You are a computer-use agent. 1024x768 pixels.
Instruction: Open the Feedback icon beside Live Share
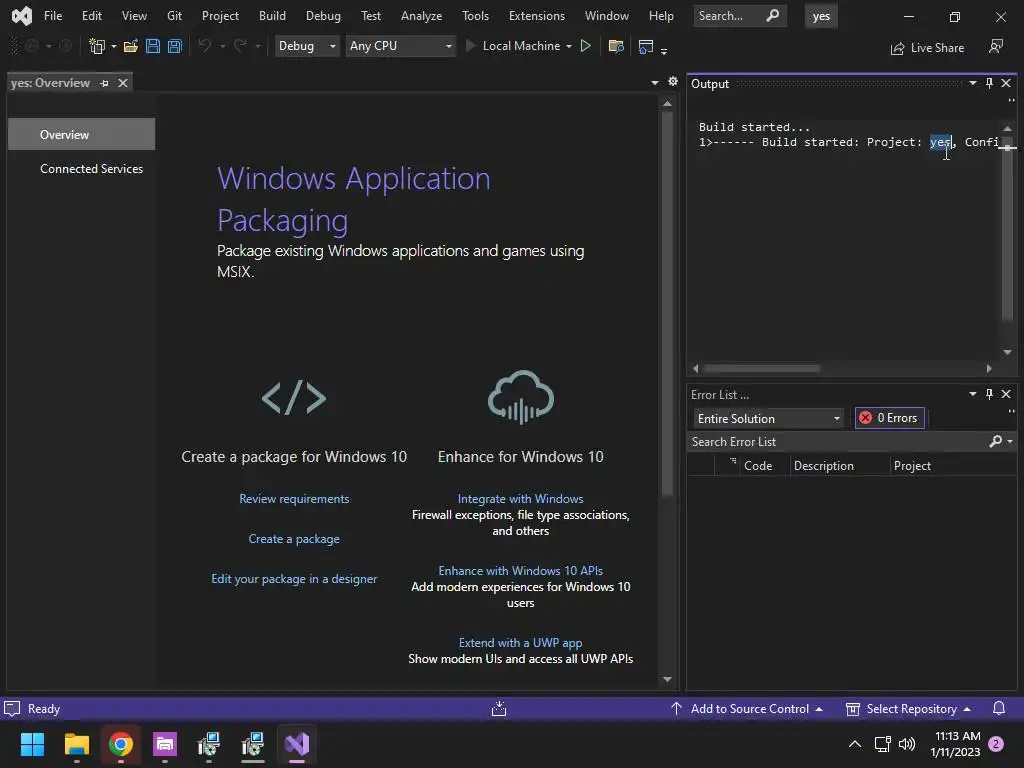[996, 47]
